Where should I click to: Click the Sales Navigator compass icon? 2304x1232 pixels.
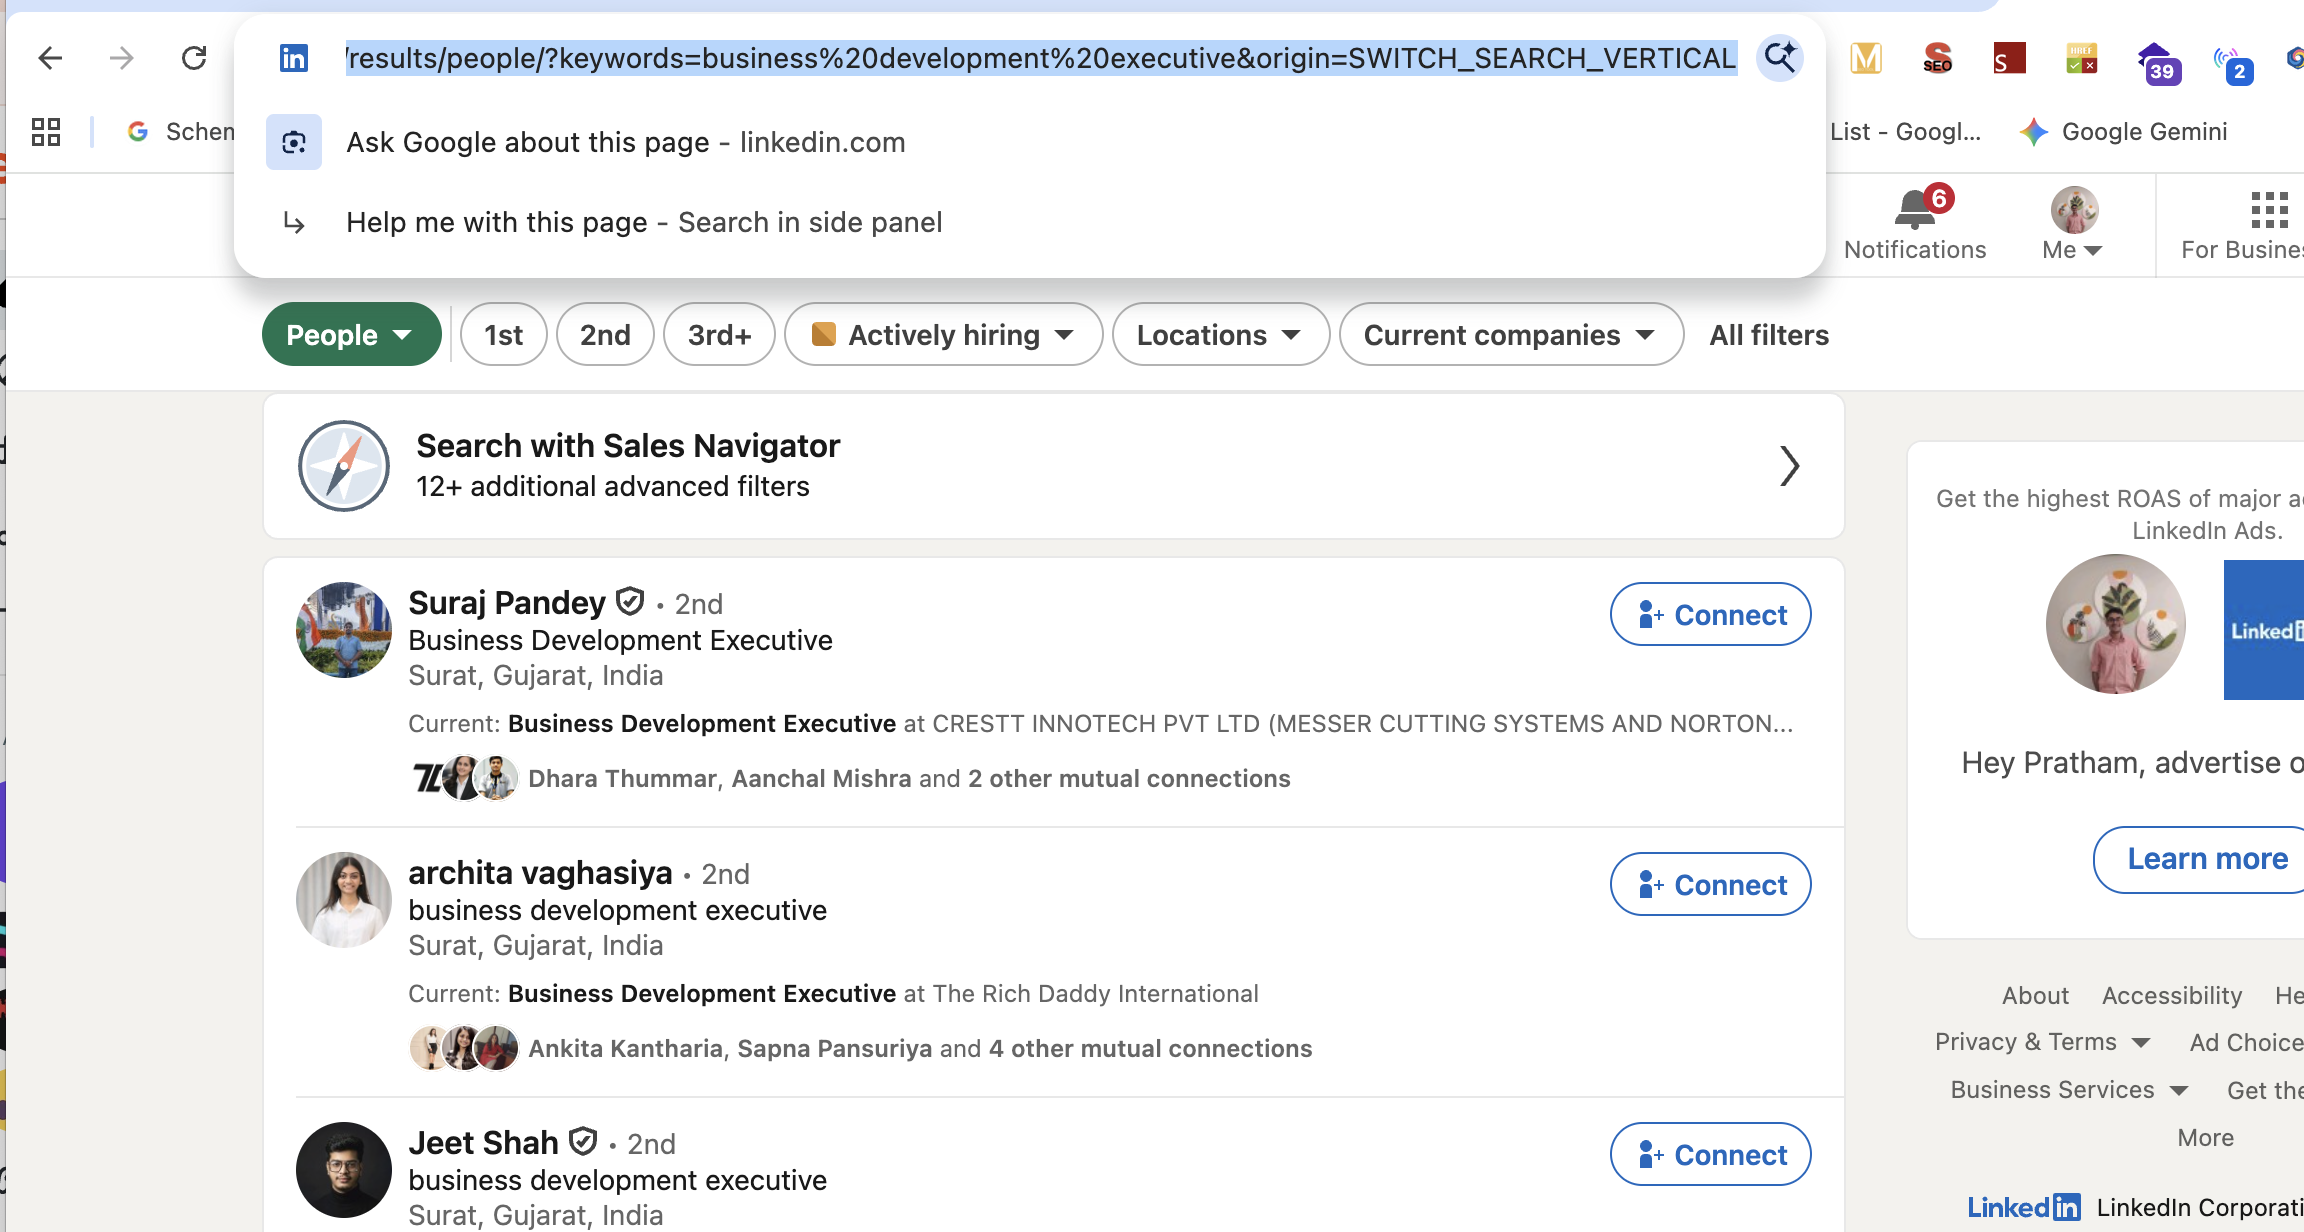tap(344, 466)
